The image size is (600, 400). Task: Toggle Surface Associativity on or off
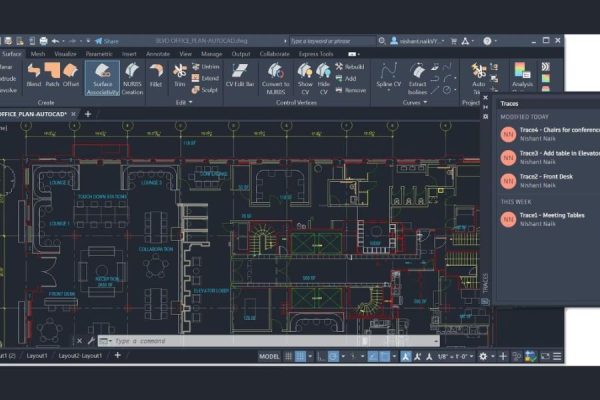click(x=102, y=76)
